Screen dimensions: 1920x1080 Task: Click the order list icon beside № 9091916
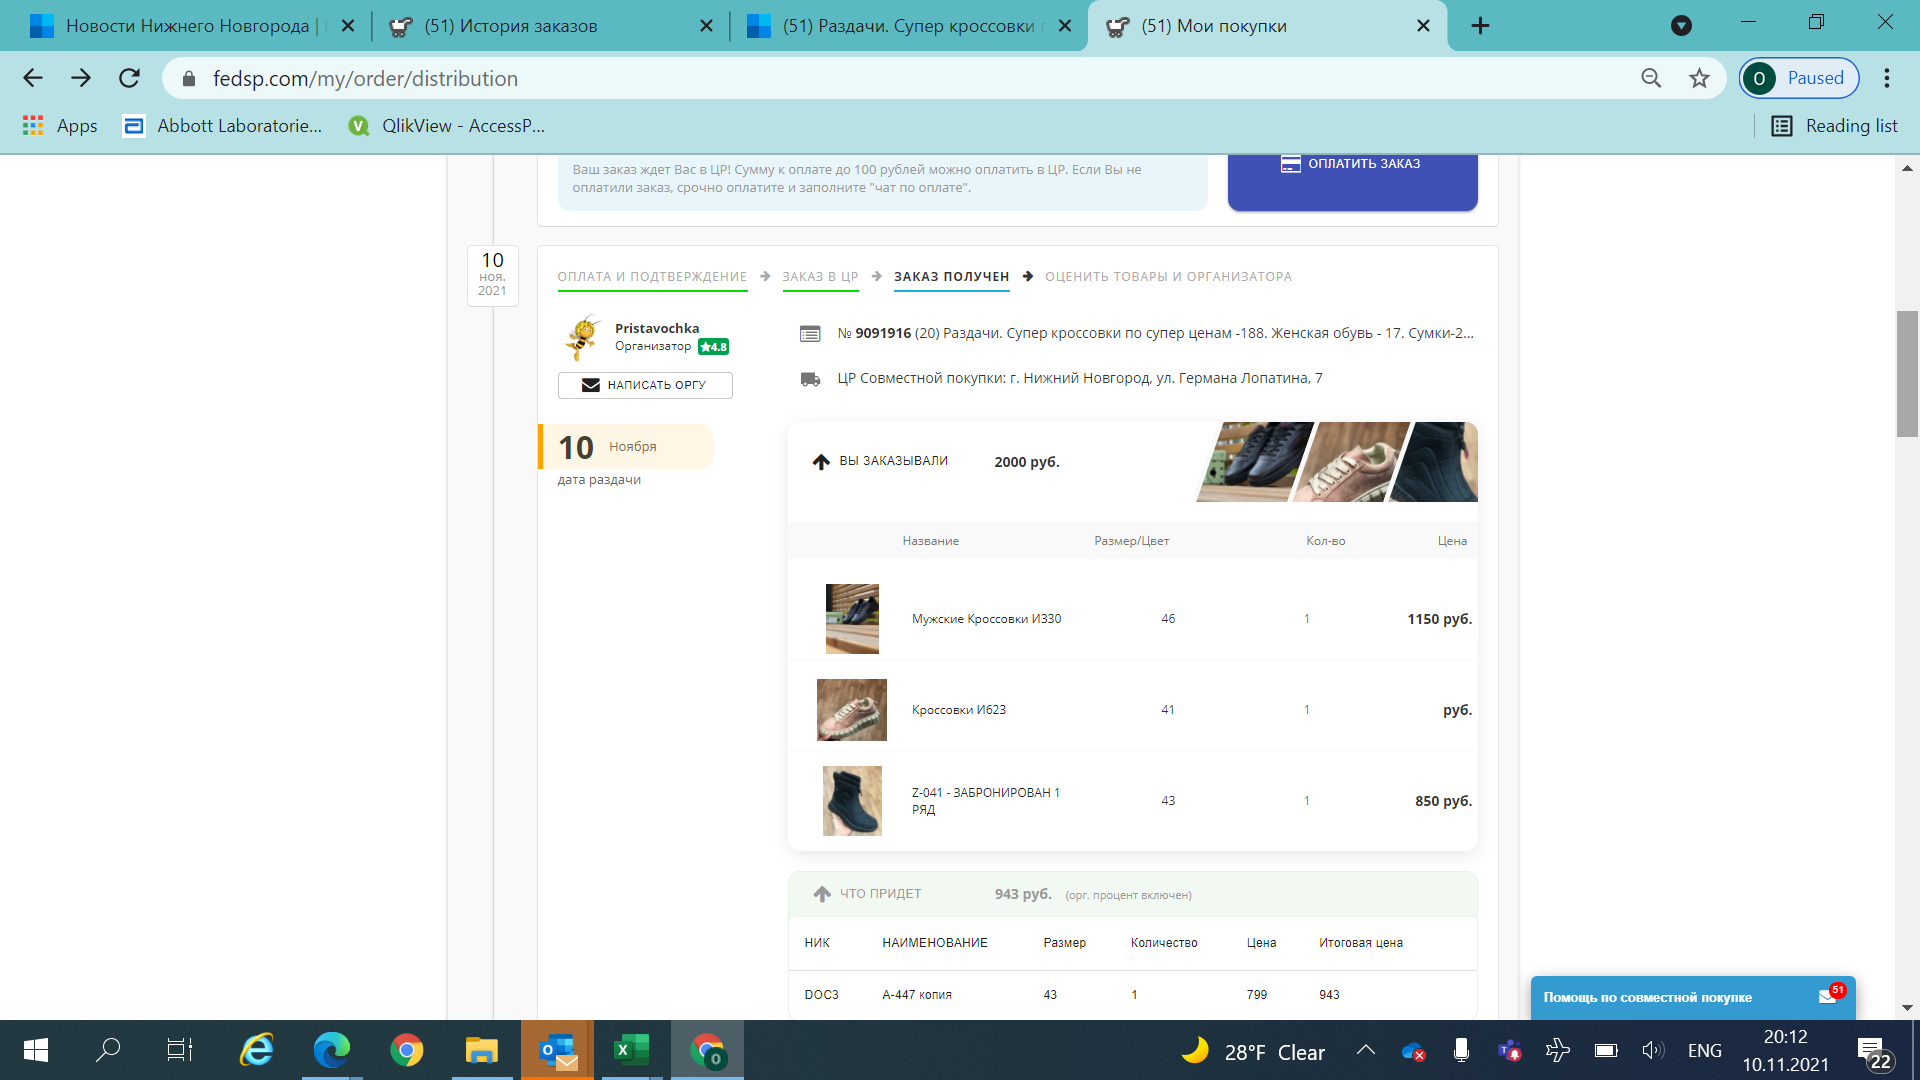[x=810, y=334]
